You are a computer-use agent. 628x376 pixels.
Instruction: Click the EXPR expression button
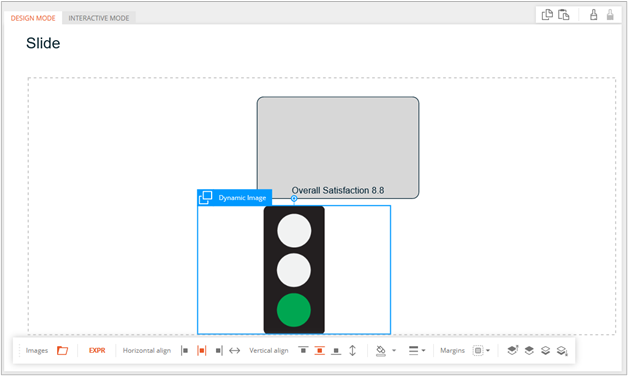[97, 351]
